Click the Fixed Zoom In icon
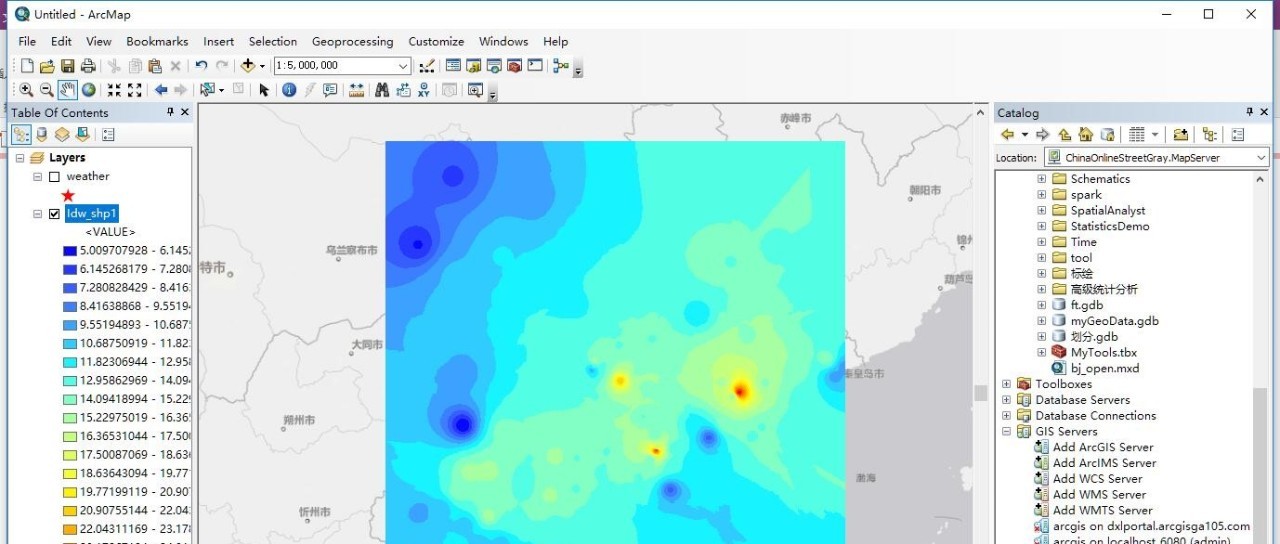The height and width of the screenshot is (544, 1280). coord(114,90)
